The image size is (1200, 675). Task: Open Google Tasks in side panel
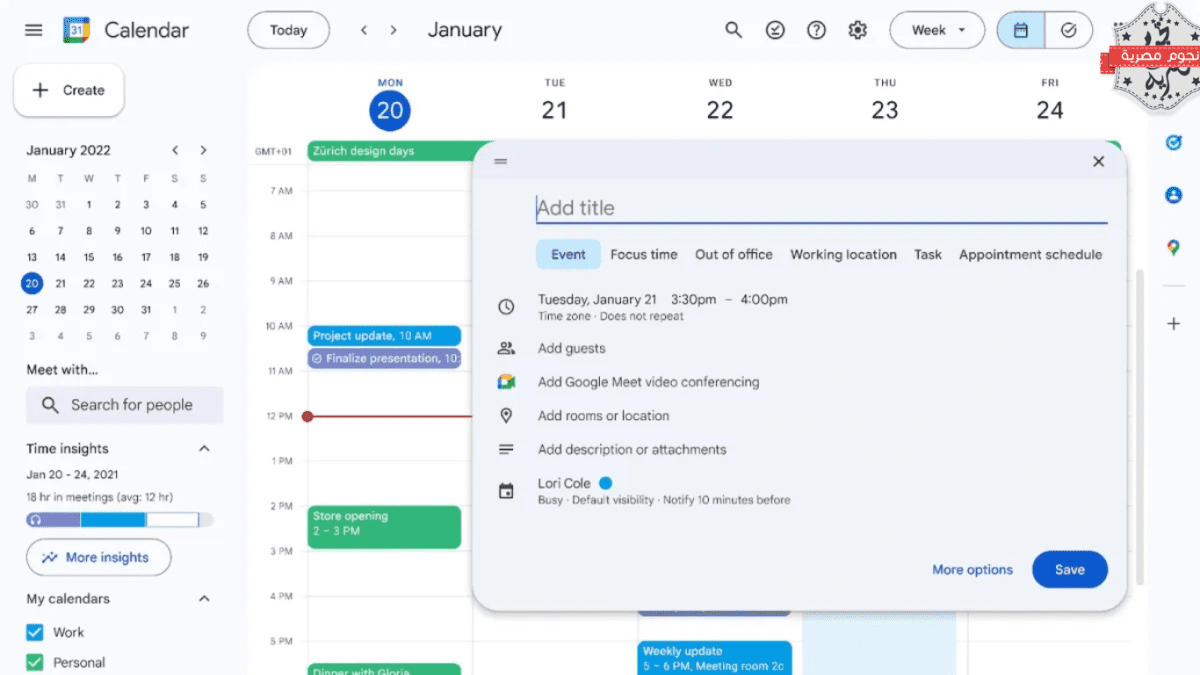1174,143
